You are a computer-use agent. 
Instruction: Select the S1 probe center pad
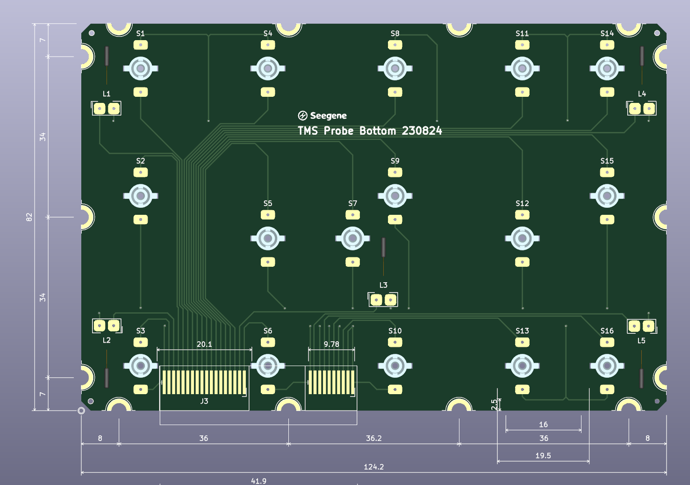pos(140,69)
